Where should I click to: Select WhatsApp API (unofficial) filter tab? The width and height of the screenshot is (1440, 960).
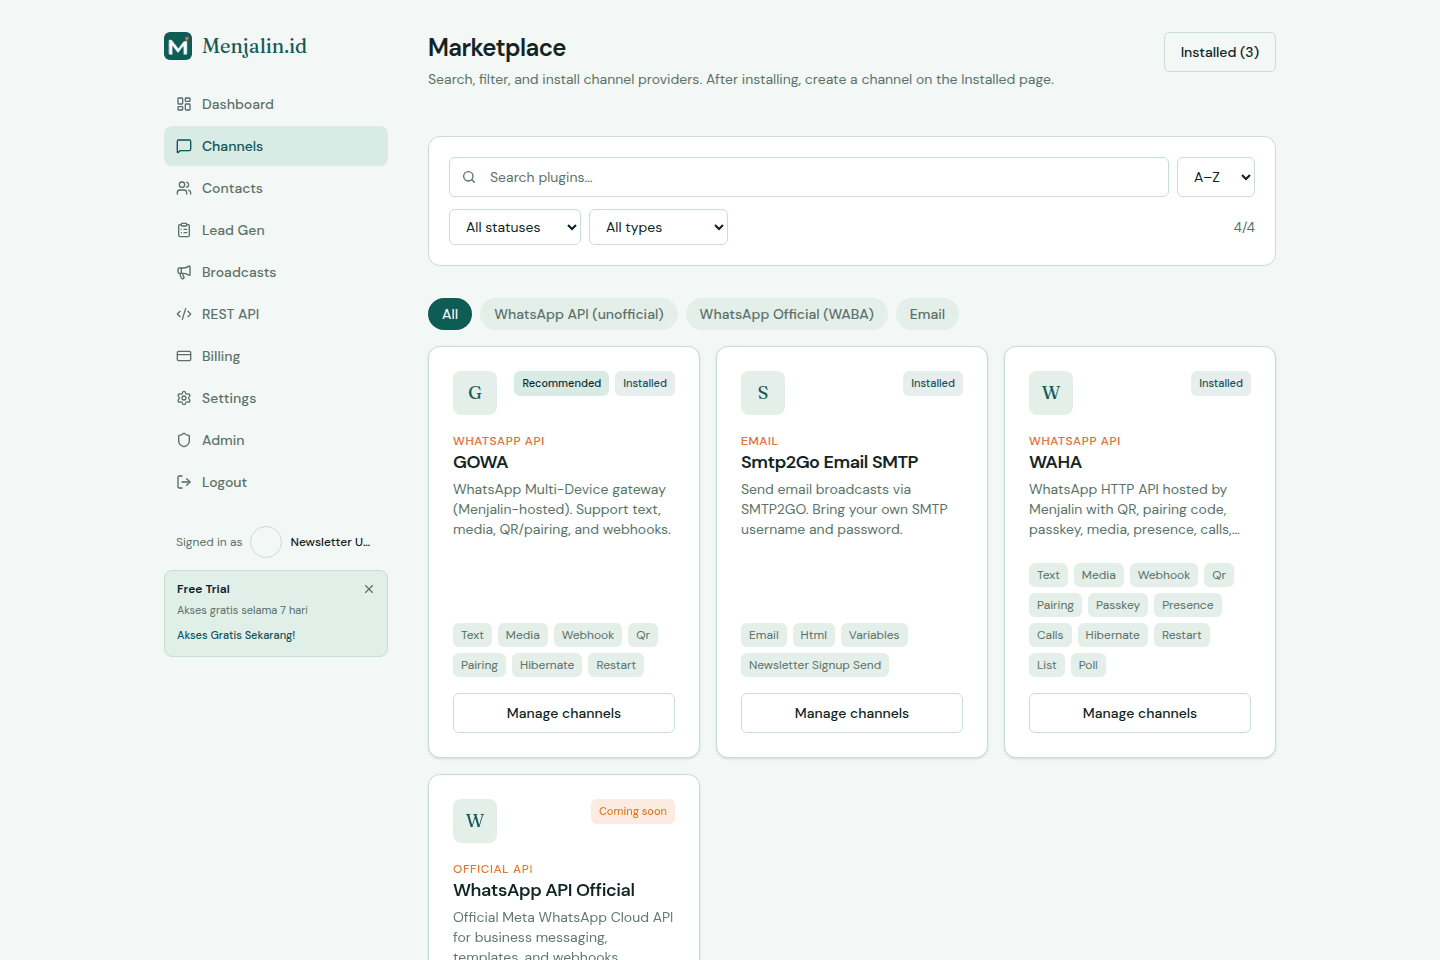coord(579,314)
